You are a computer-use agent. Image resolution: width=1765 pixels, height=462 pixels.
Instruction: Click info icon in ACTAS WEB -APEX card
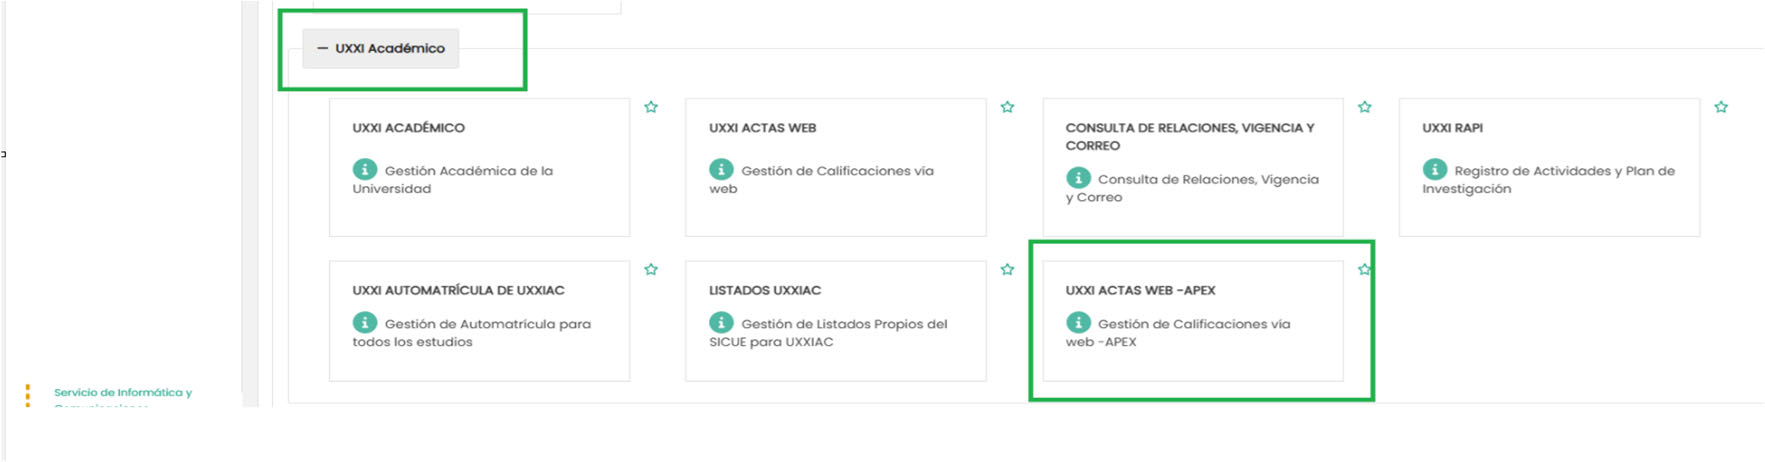[1078, 322]
